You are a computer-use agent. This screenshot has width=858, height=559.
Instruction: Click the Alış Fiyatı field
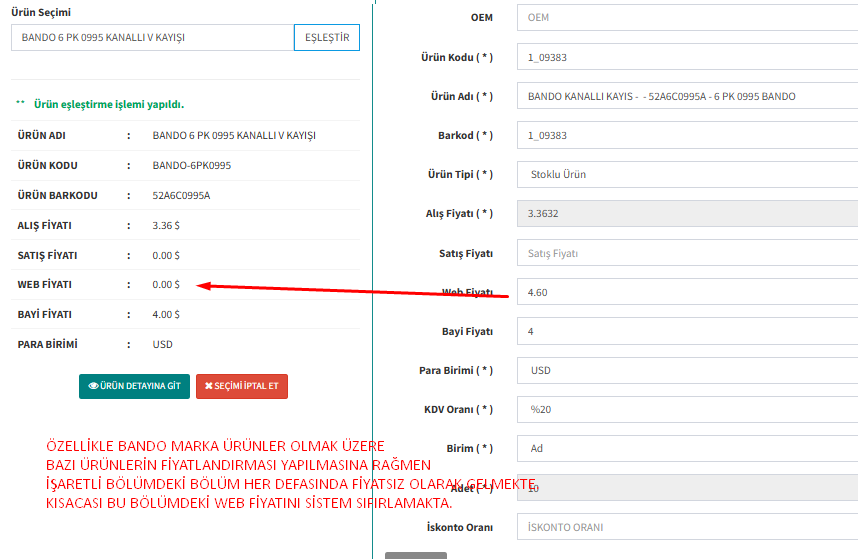pyautogui.click(x=687, y=213)
